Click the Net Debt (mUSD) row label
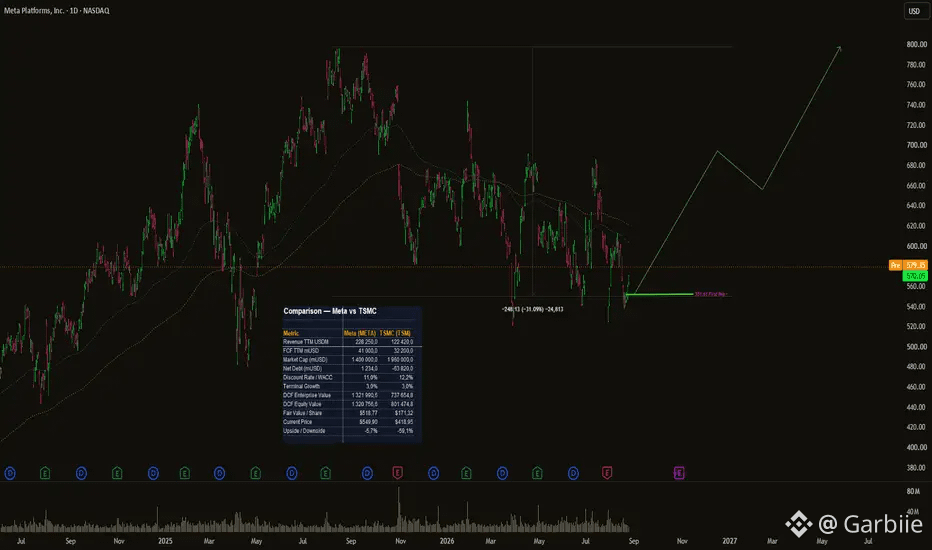 click(x=303, y=369)
